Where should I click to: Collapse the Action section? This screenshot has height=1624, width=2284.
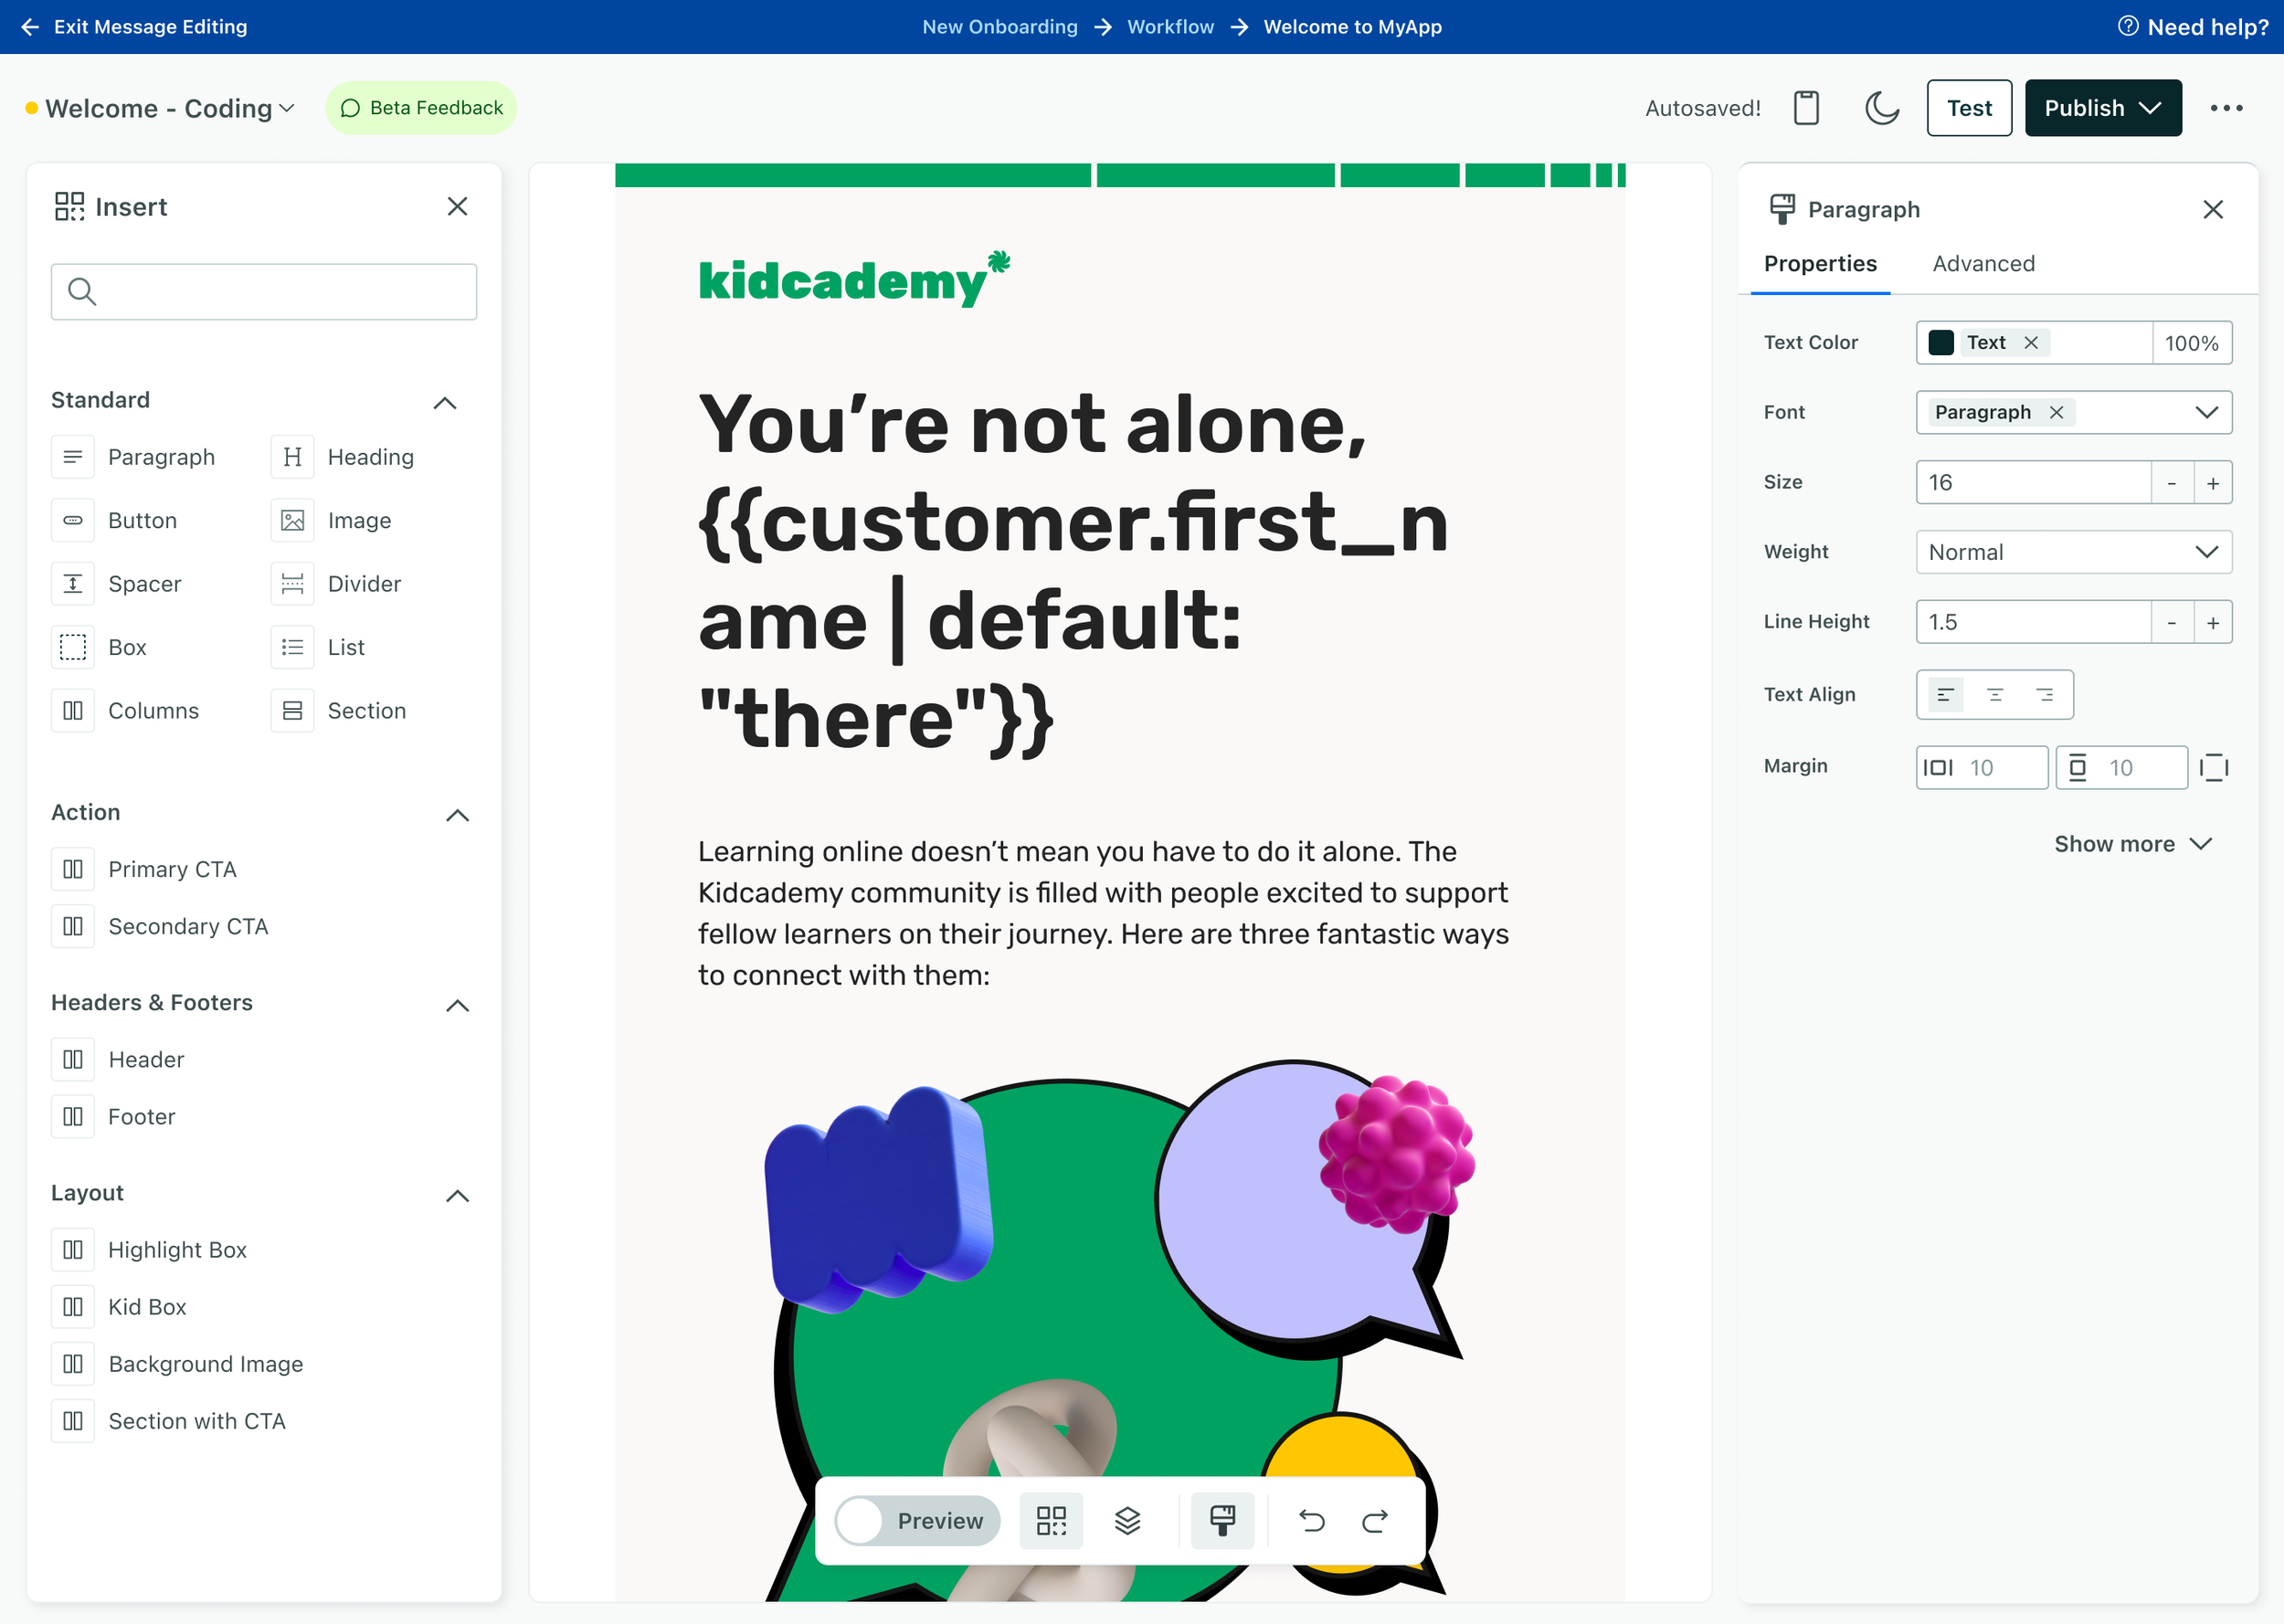pyautogui.click(x=457, y=815)
